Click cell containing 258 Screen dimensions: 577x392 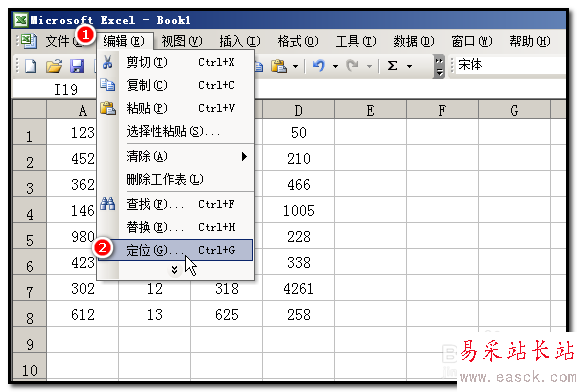pyautogui.click(x=298, y=314)
